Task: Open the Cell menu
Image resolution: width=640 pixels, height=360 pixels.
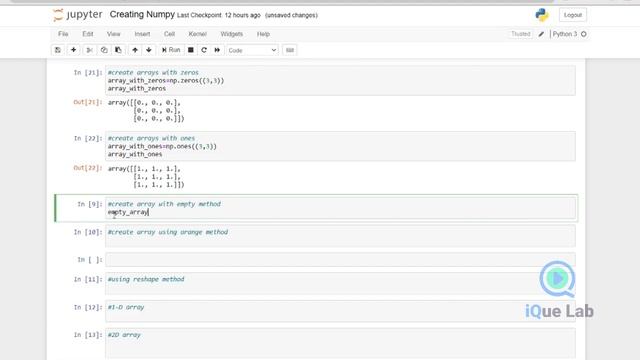Action: [169, 34]
